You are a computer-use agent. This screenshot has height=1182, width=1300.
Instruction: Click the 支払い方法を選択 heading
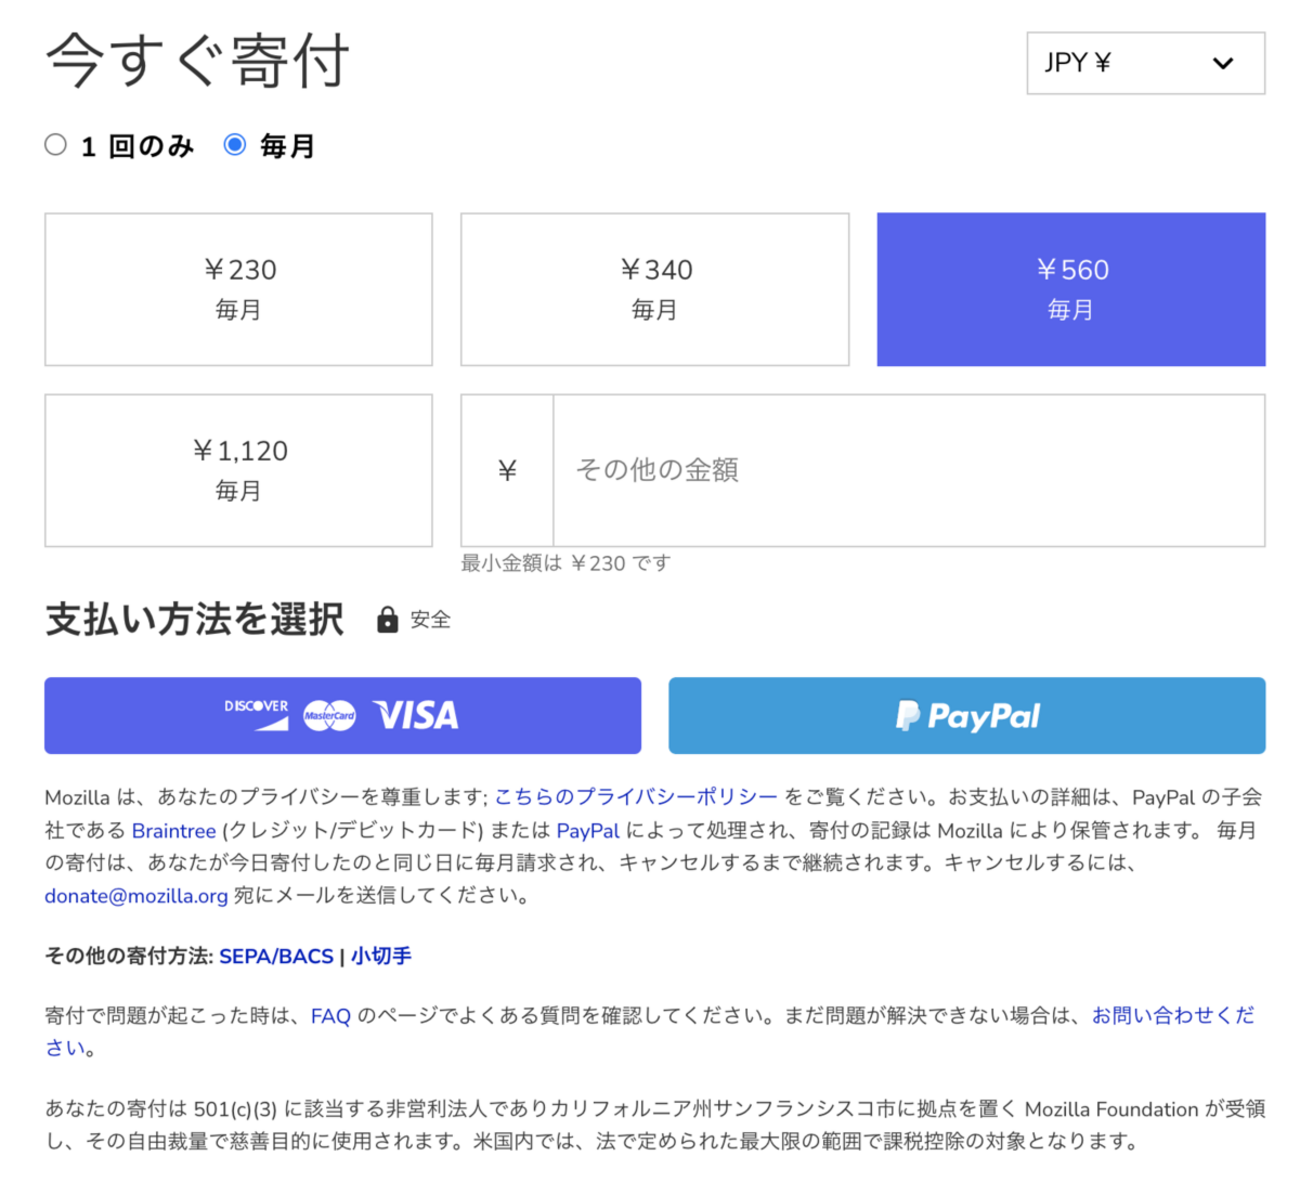pyautogui.click(x=195, y=620)
